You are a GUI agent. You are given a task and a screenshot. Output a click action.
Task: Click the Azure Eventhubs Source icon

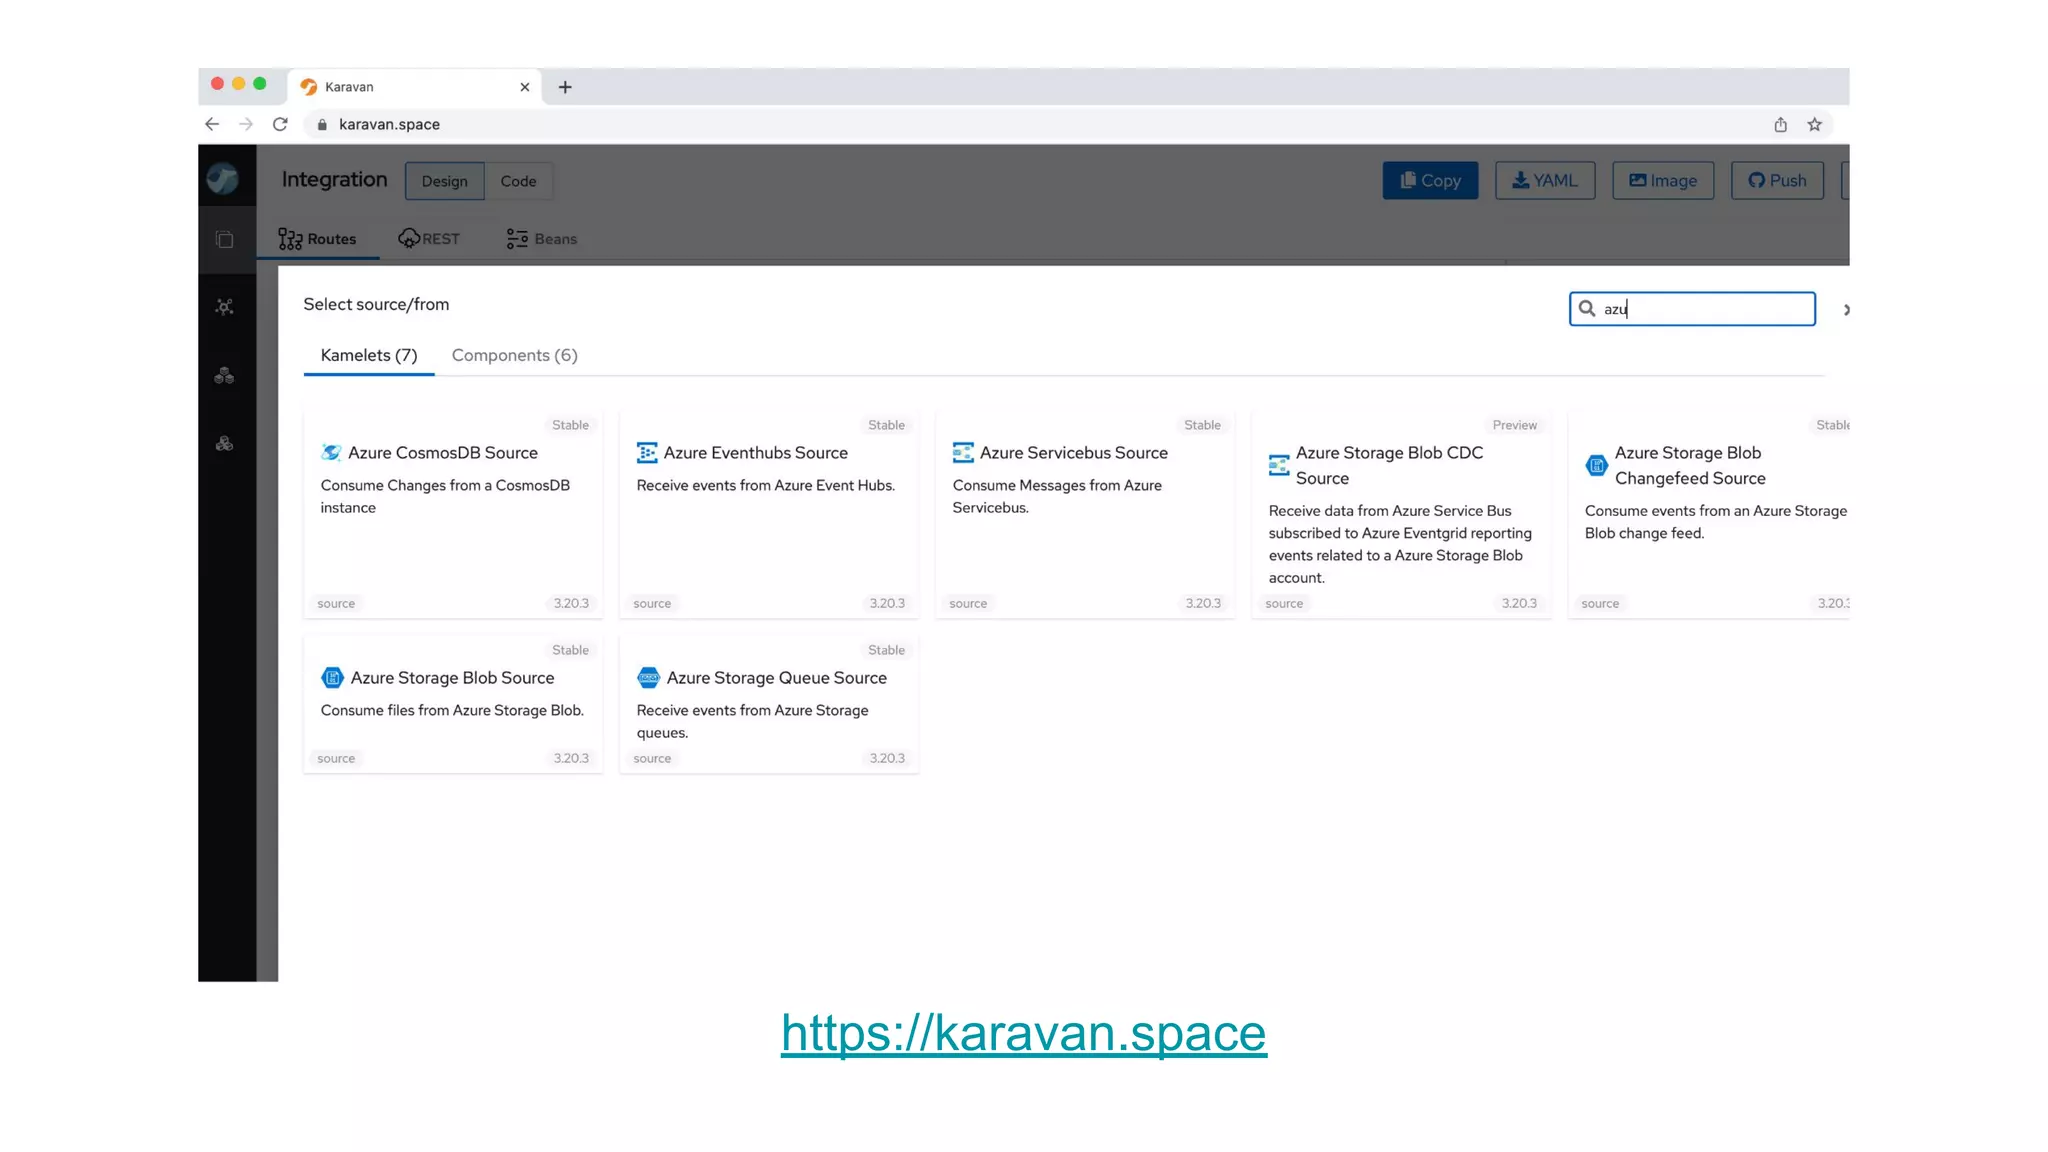647,453
